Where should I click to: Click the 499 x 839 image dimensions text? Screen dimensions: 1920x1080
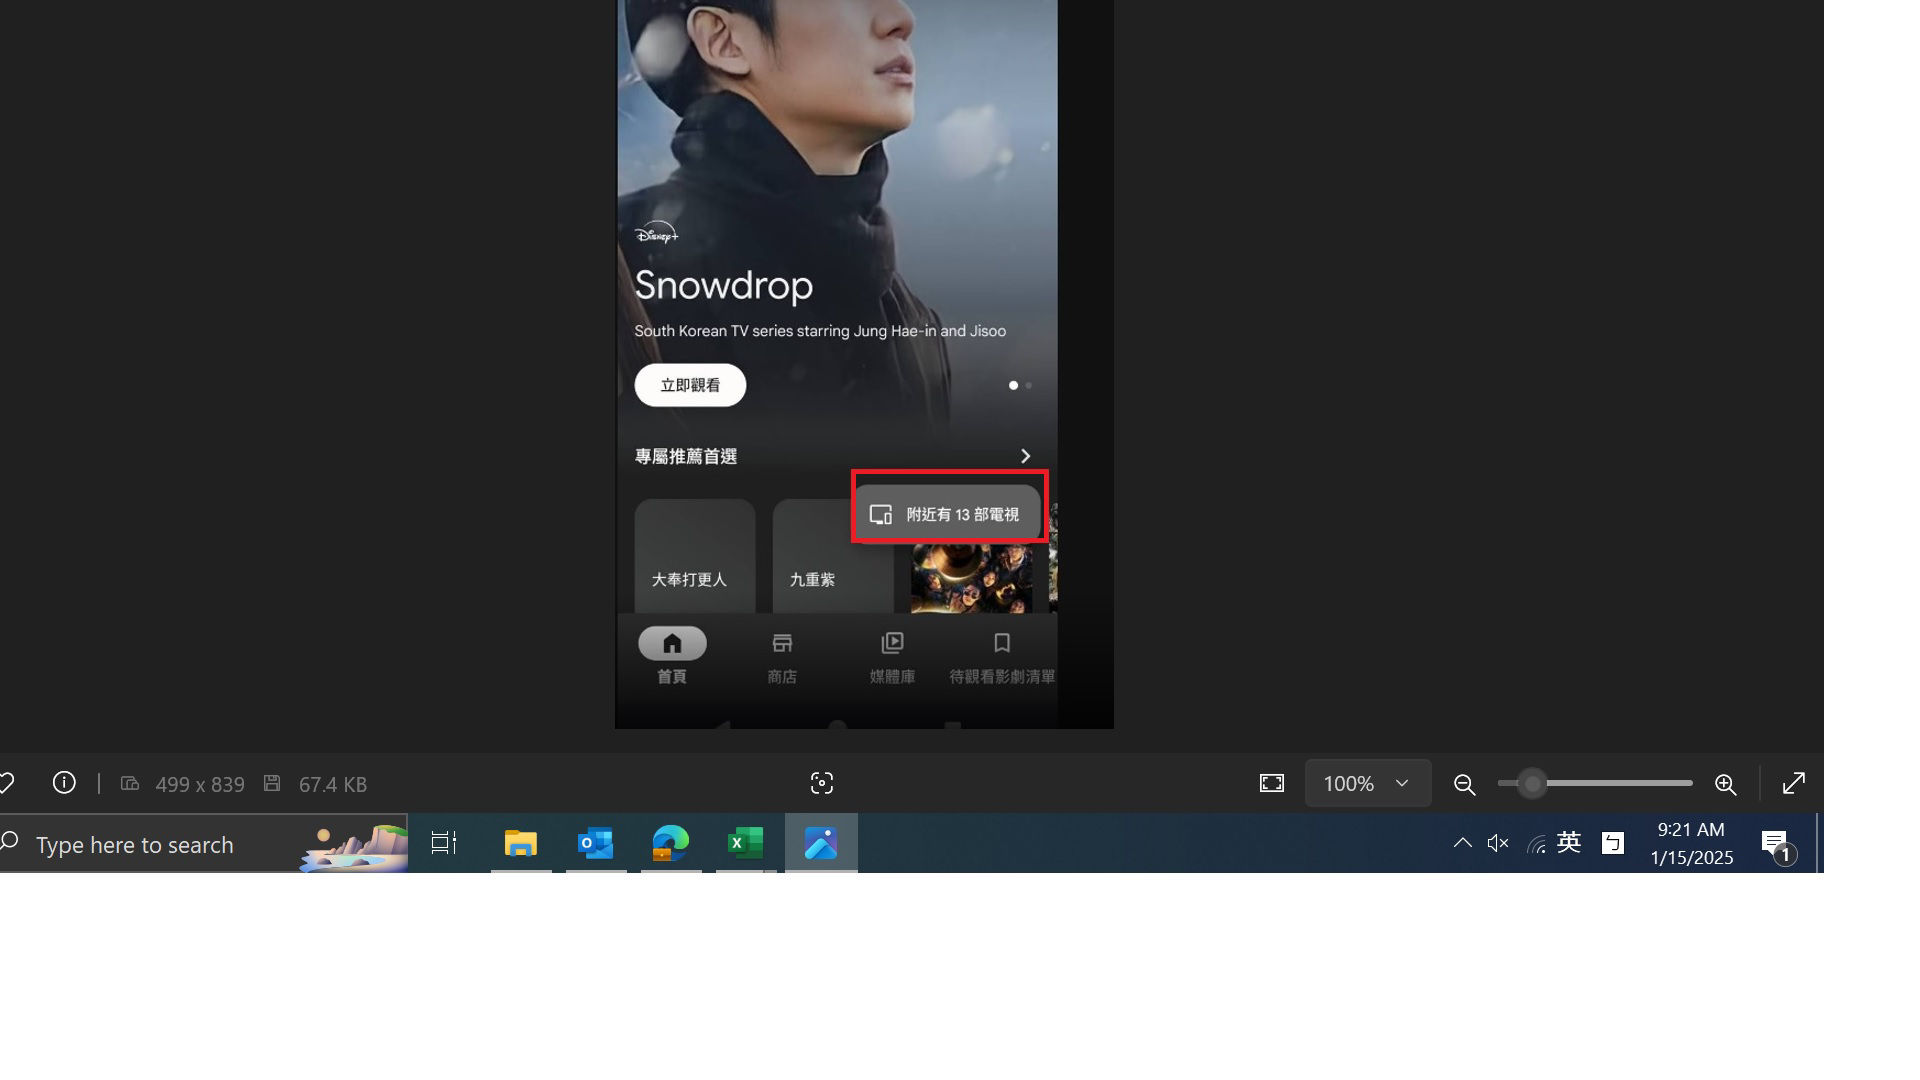pyautogui.click(x=200, y=784)
